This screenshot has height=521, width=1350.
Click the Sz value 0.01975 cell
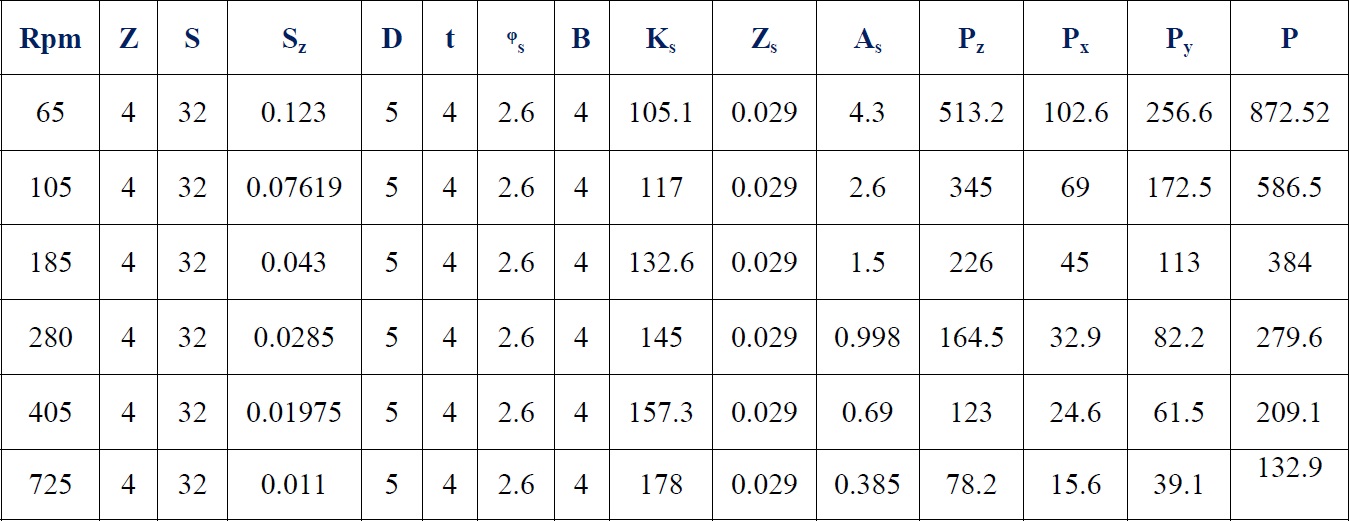coord(294,411)
